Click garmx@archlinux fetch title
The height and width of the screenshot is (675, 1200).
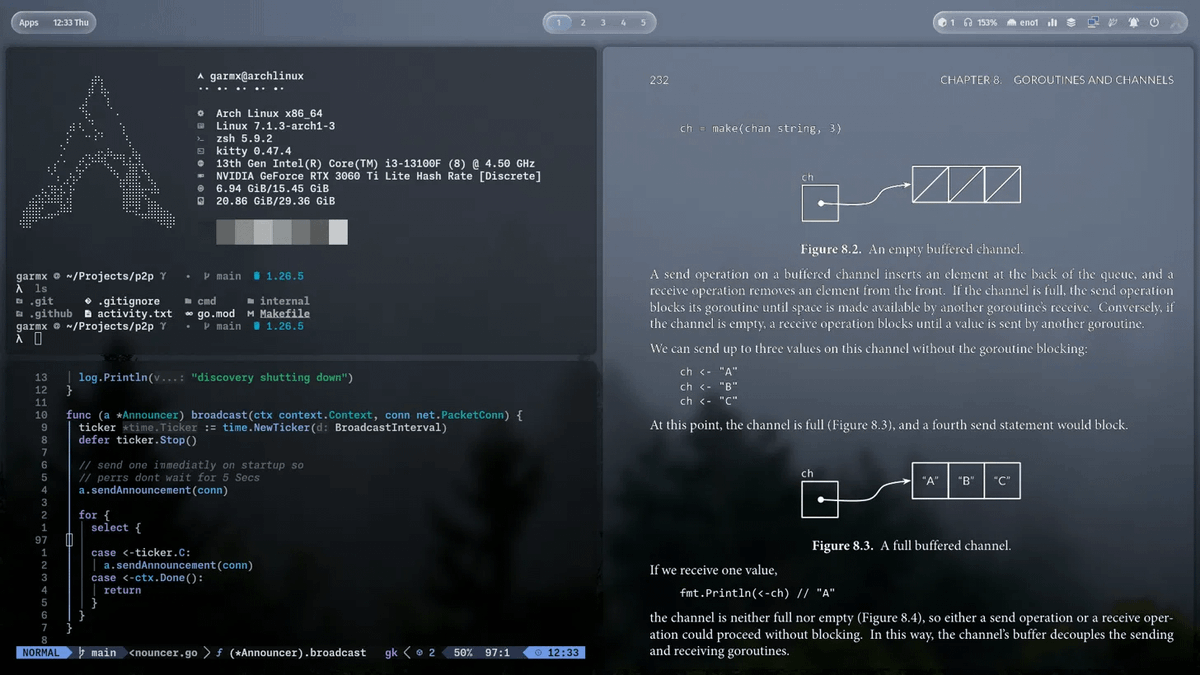257,76
